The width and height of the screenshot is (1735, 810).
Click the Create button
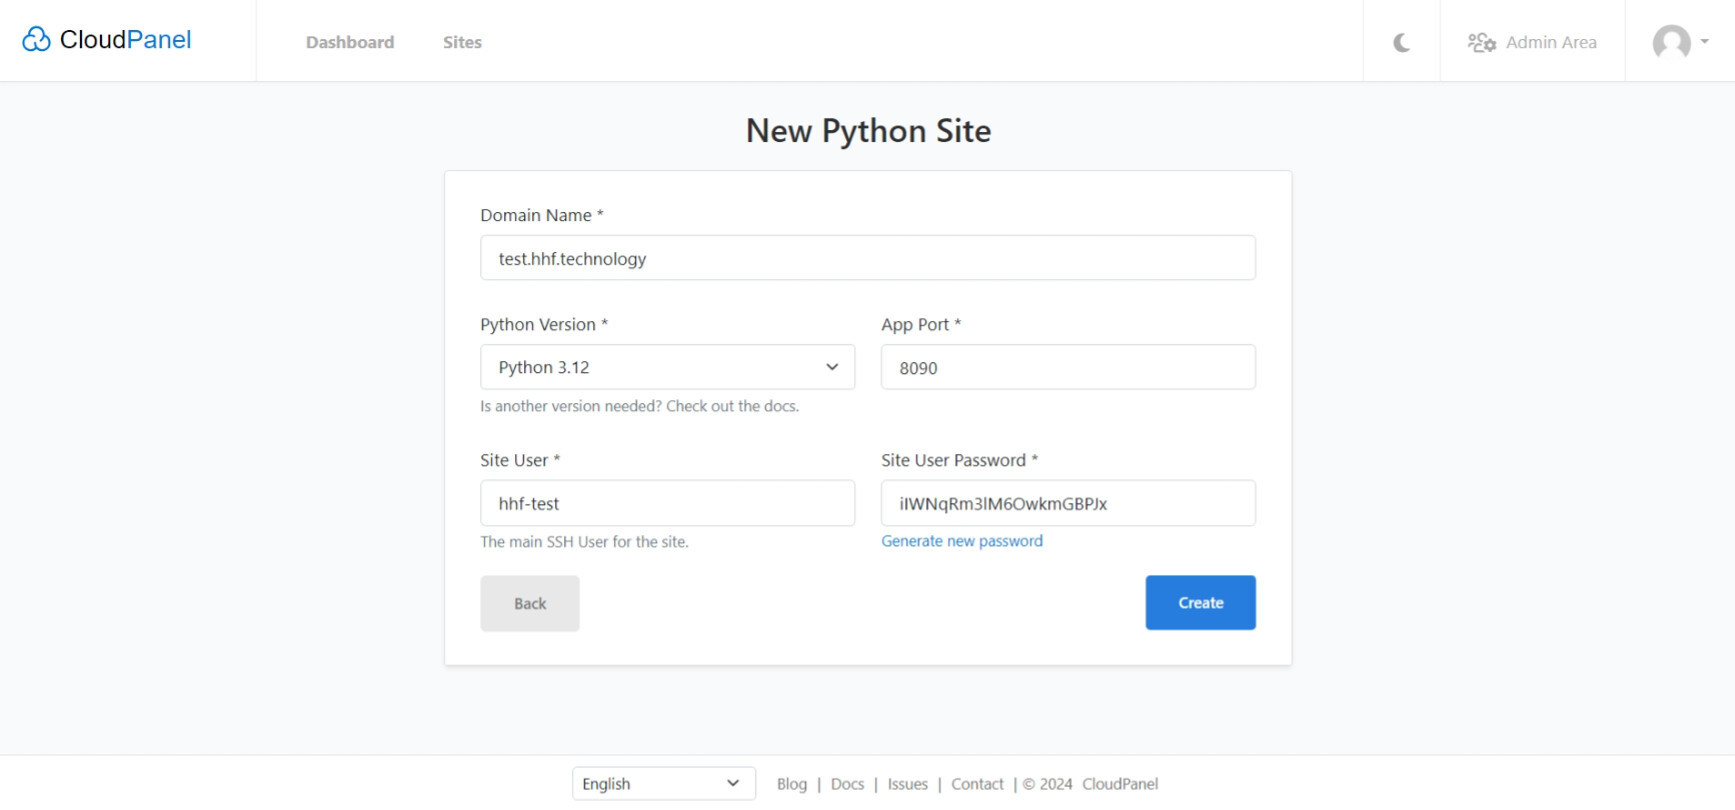tap(1200, 603)
